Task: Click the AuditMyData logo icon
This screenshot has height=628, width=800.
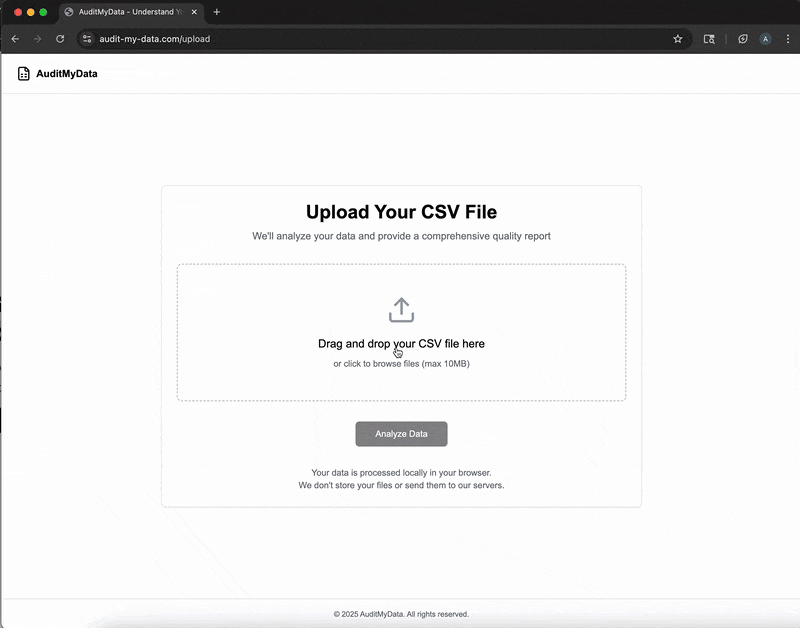Action: (24, 73)
